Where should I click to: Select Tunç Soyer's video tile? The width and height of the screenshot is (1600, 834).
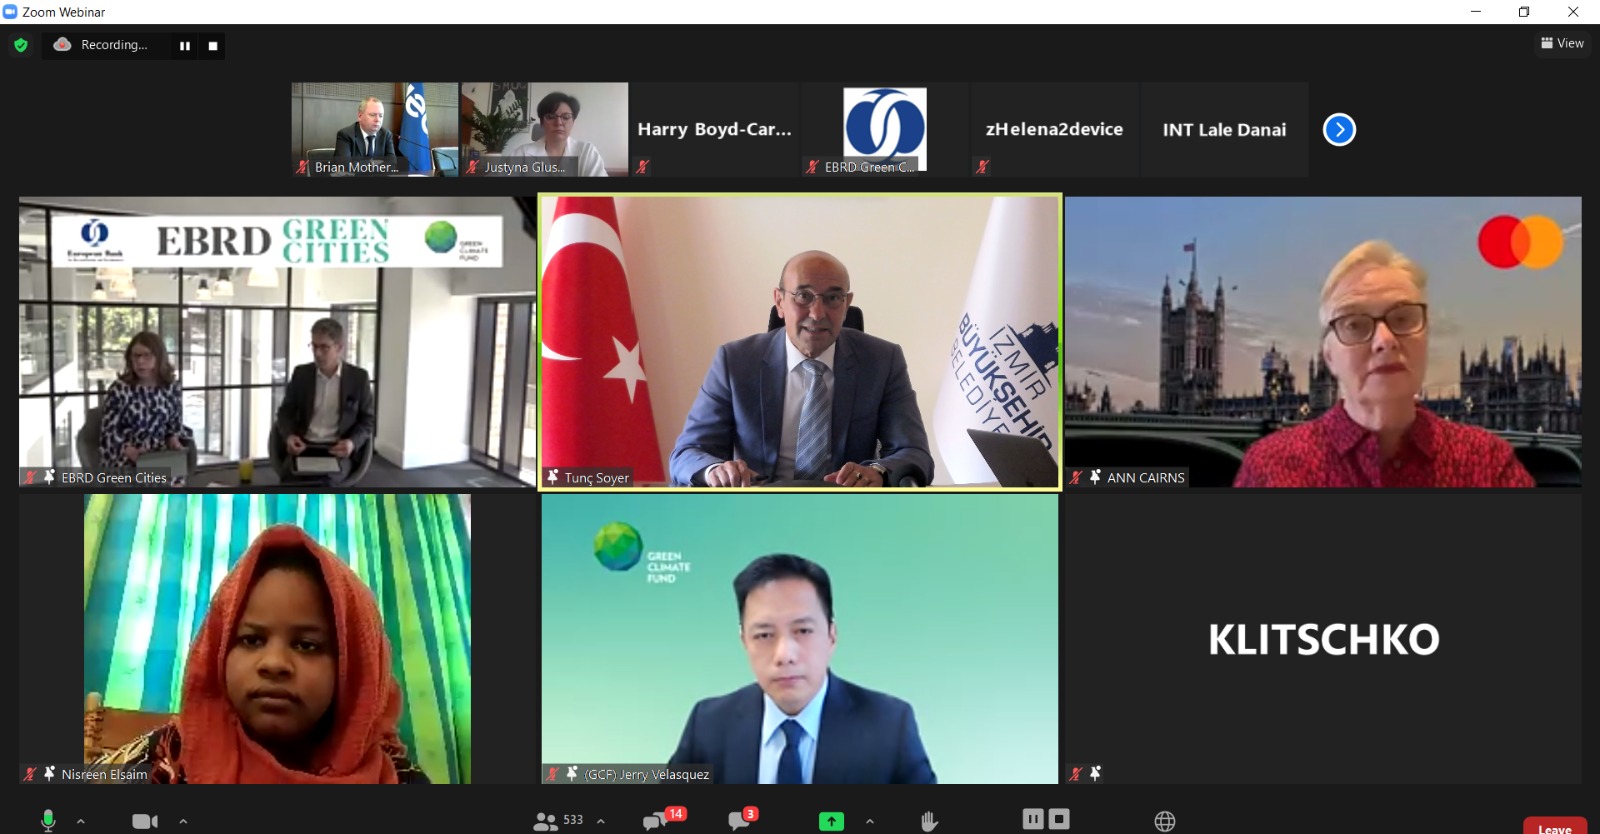tap(799, 341)
